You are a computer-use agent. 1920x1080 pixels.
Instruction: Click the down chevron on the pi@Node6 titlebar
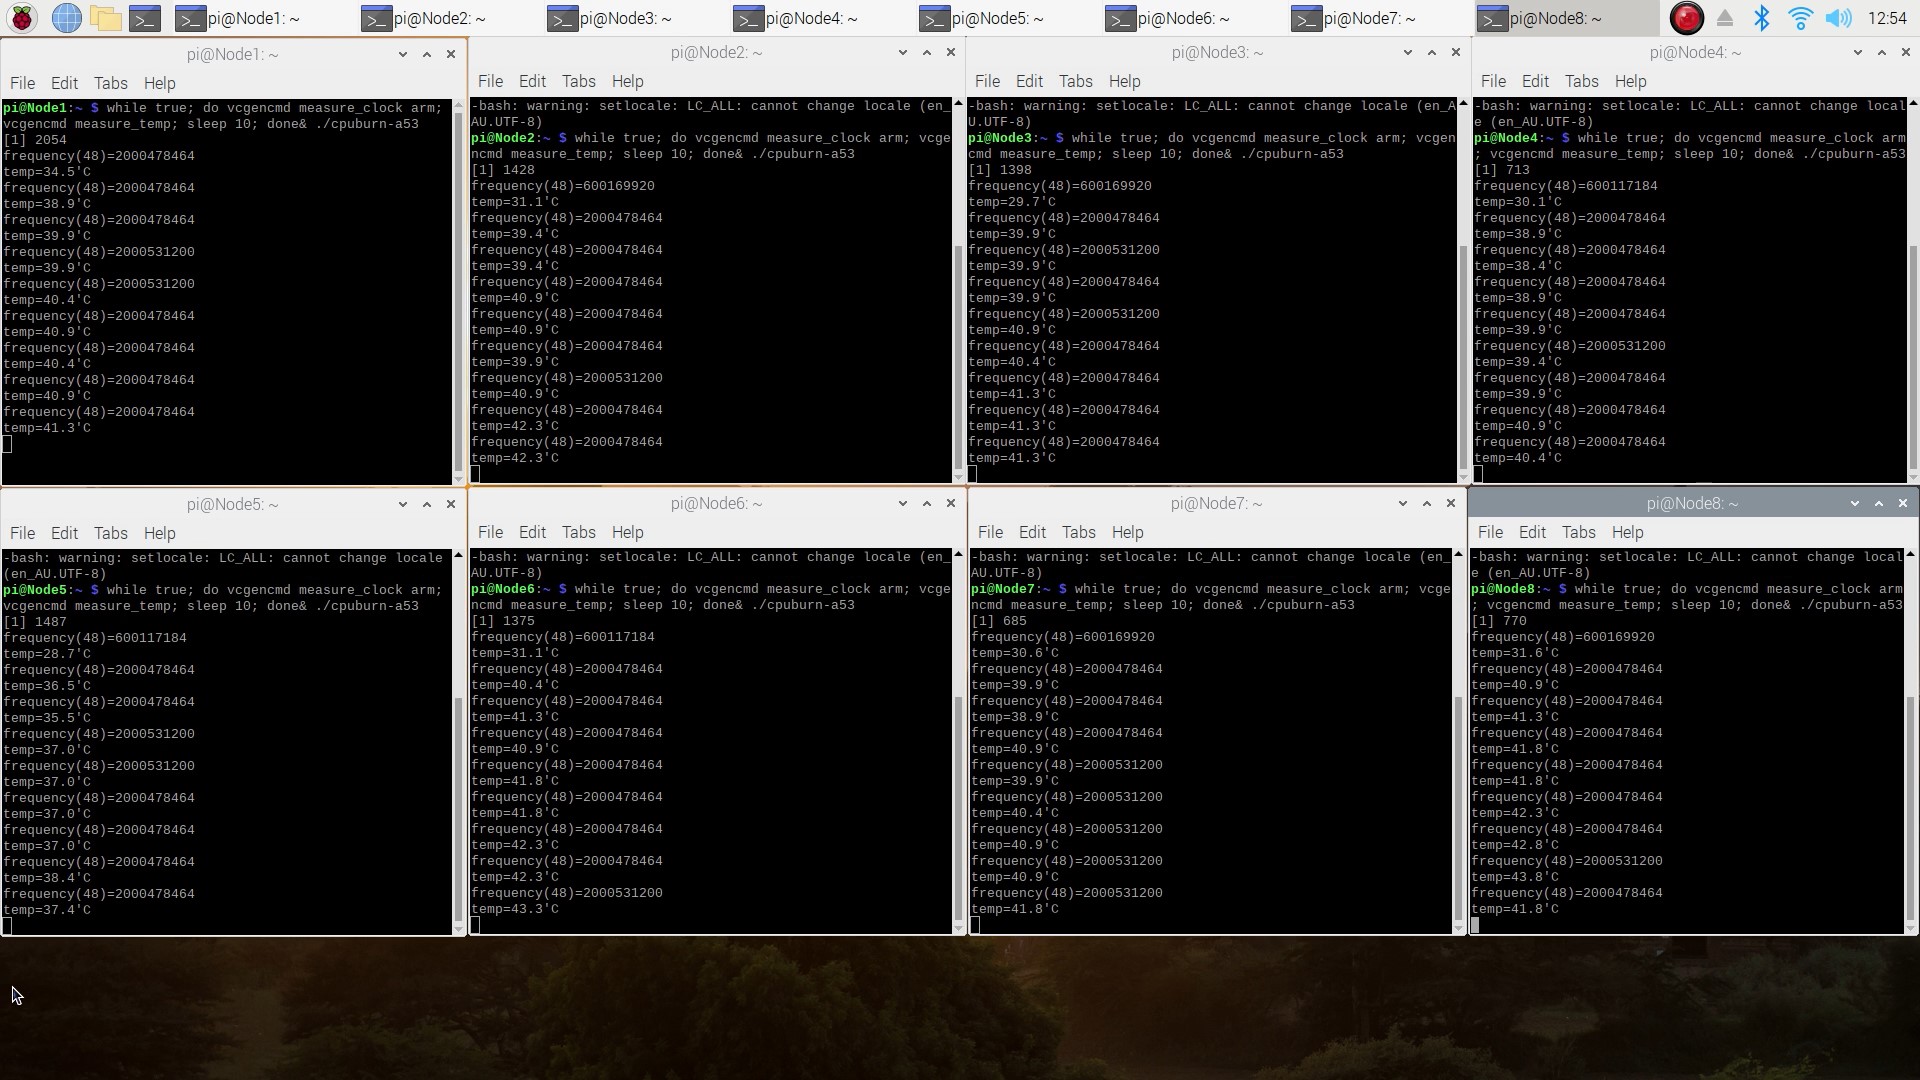coord(903,503)
